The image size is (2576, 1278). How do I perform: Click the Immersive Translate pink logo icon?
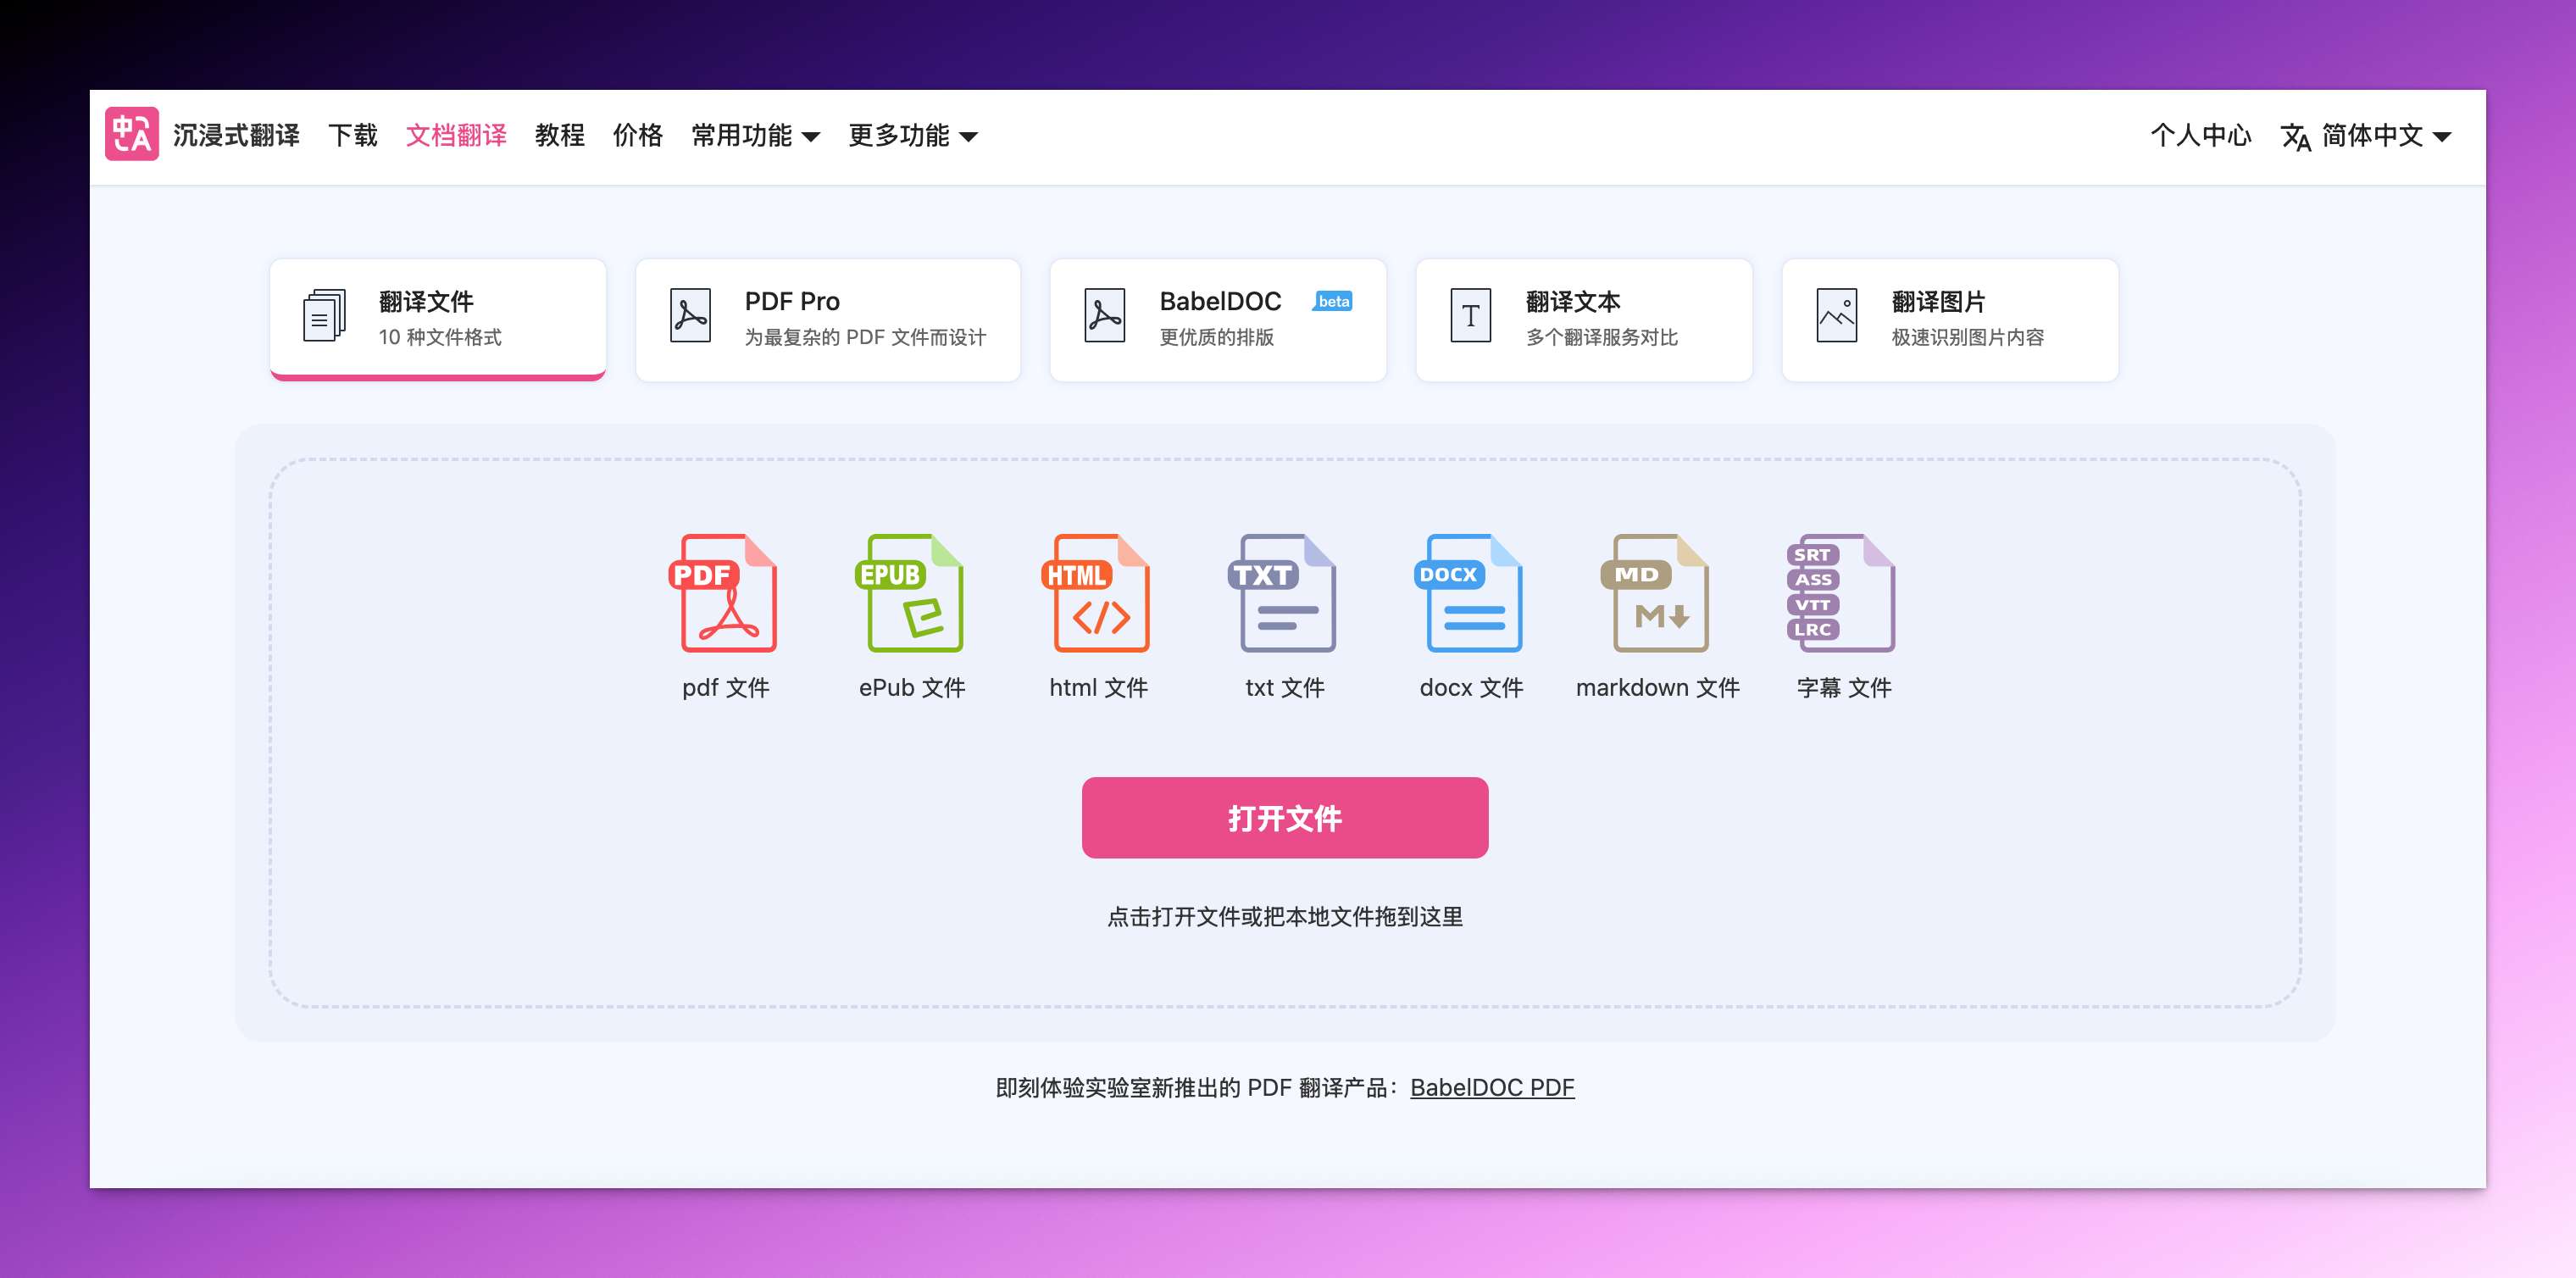click(131, 134)
